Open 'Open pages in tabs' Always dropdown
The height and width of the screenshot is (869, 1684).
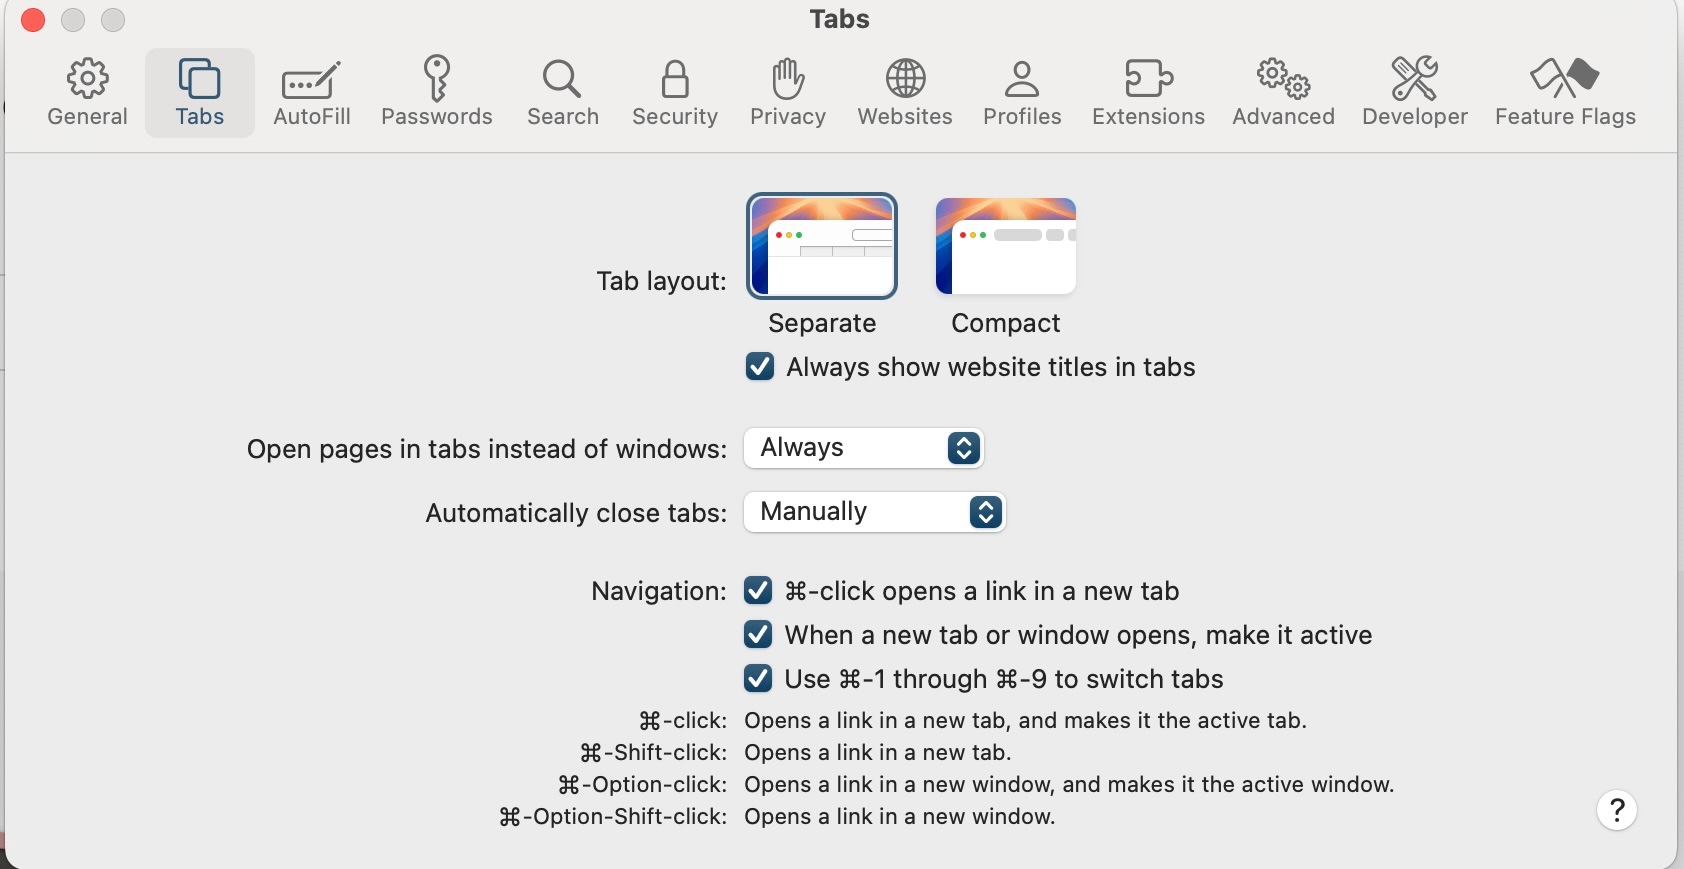pos(864,448)
